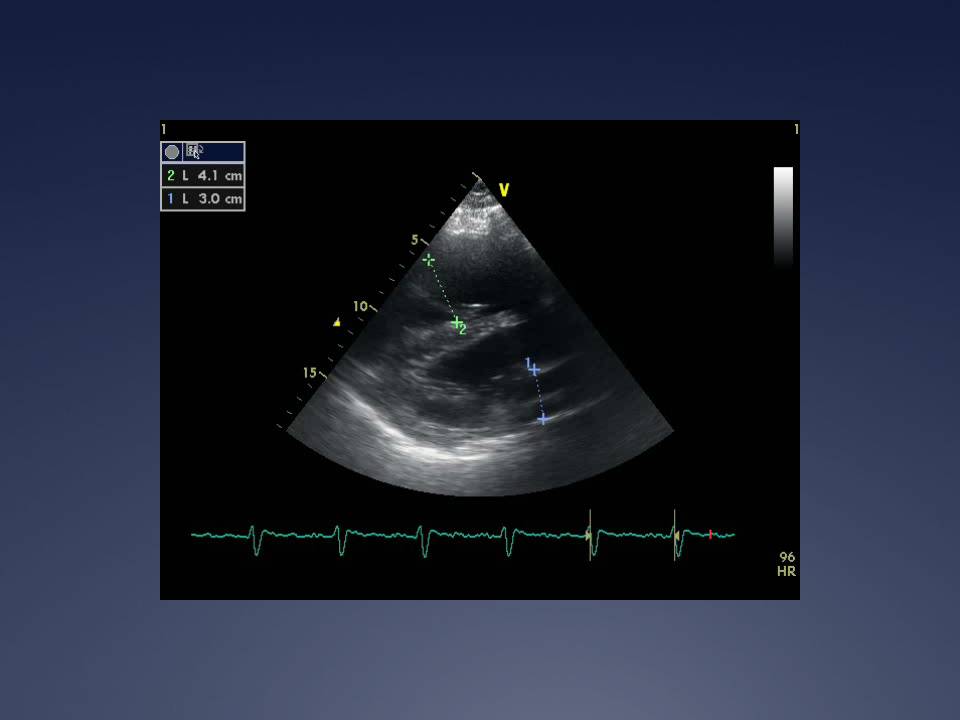Select upper green caliper of measurement 2
Image resolution: width=960 pixels, height=720 pixels.
tap(428, 260)
